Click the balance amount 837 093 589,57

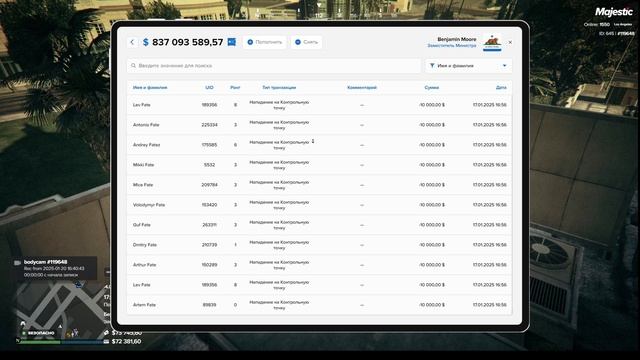pos(187,42)
